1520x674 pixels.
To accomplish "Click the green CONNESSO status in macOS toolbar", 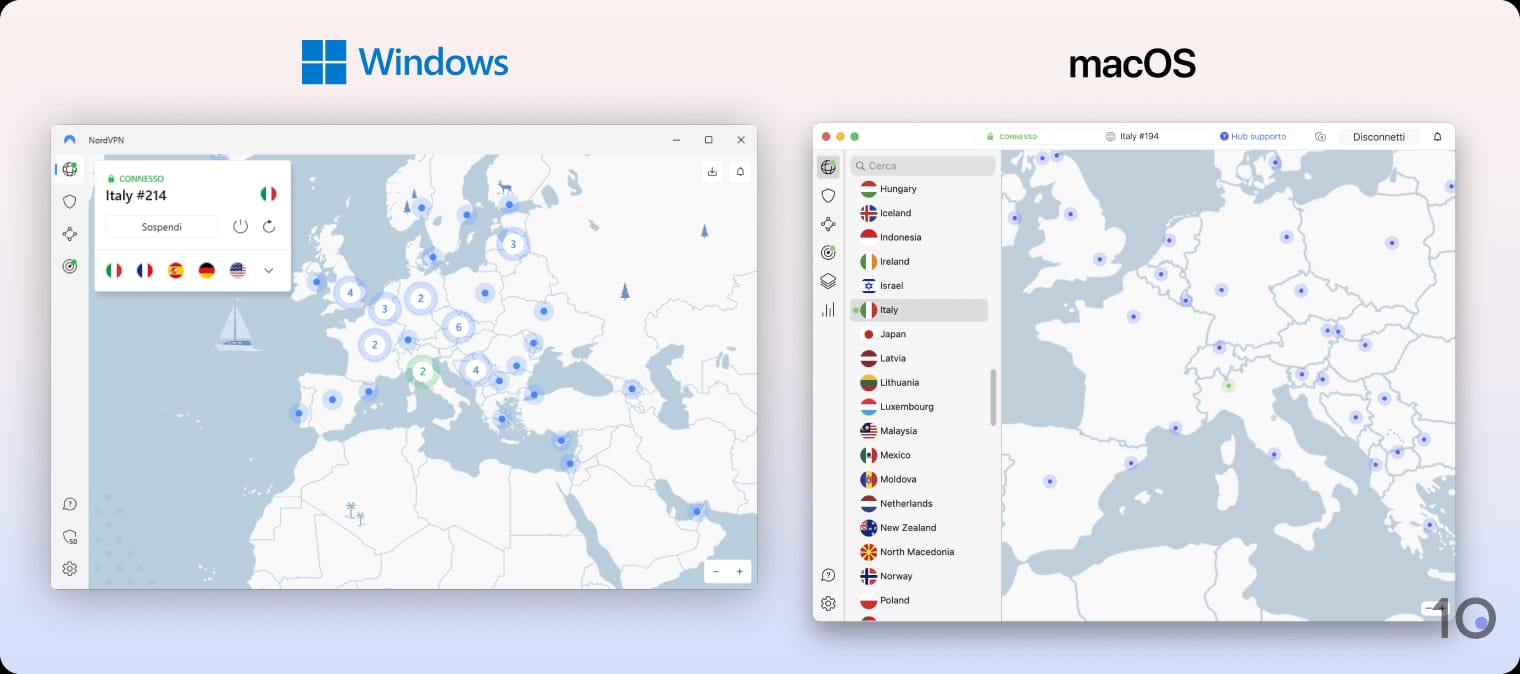I will tap(1012, 137).
